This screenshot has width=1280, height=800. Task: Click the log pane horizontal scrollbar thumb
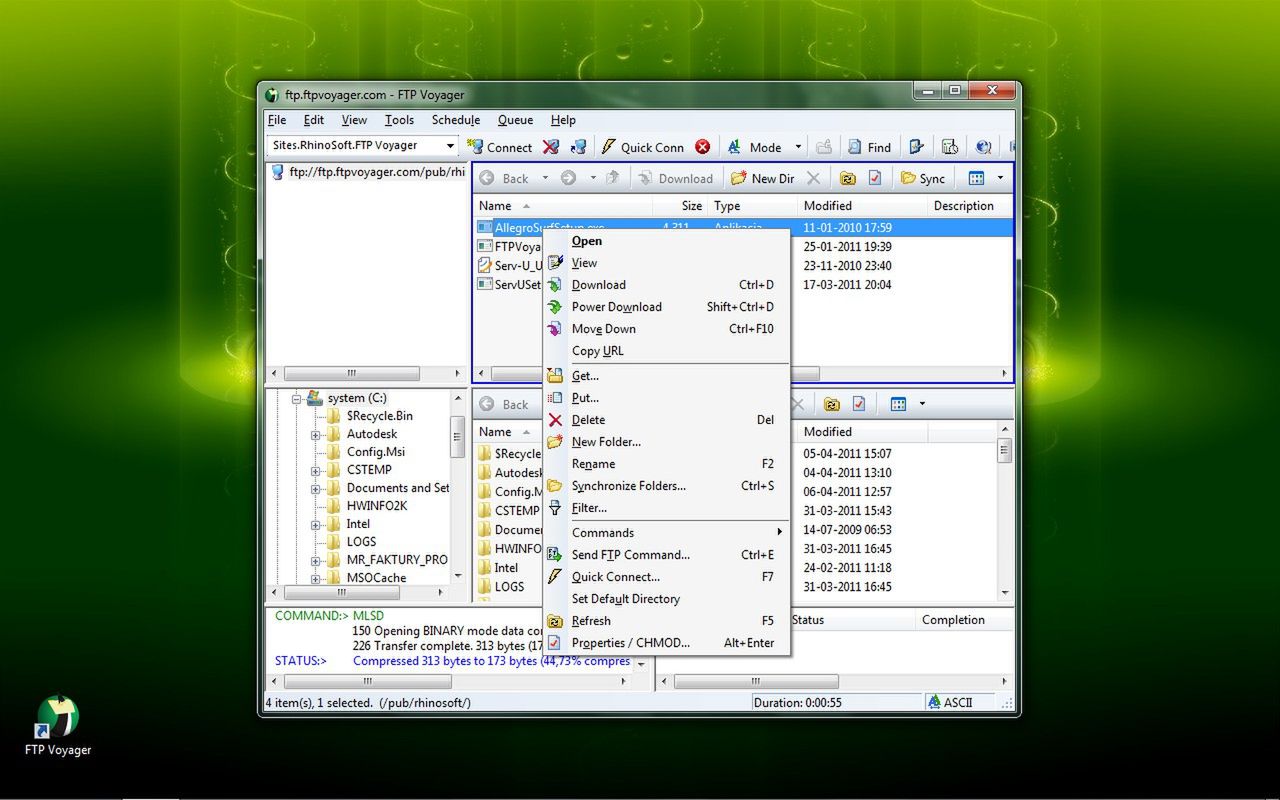[x=368, y=681]
